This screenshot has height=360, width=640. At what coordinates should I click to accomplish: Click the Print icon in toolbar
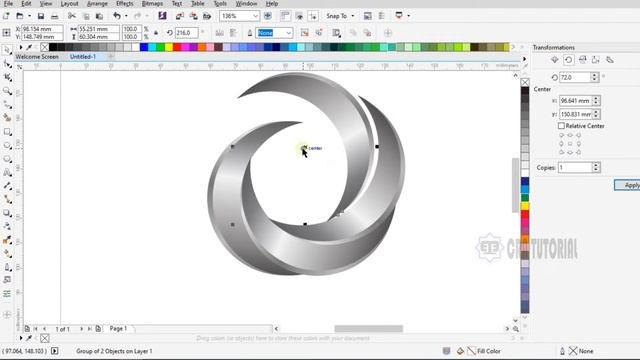(x=54, y=16)
